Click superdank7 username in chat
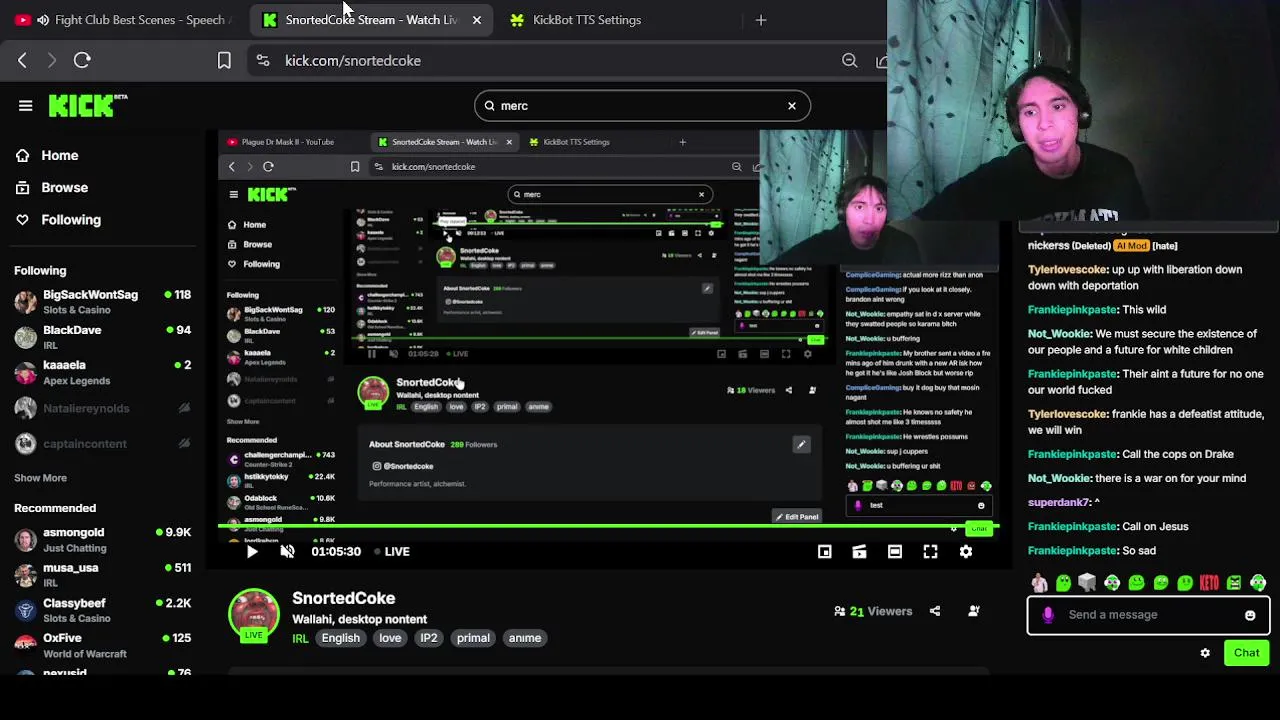1280x720 pixels. click(x=1058, y=502)
